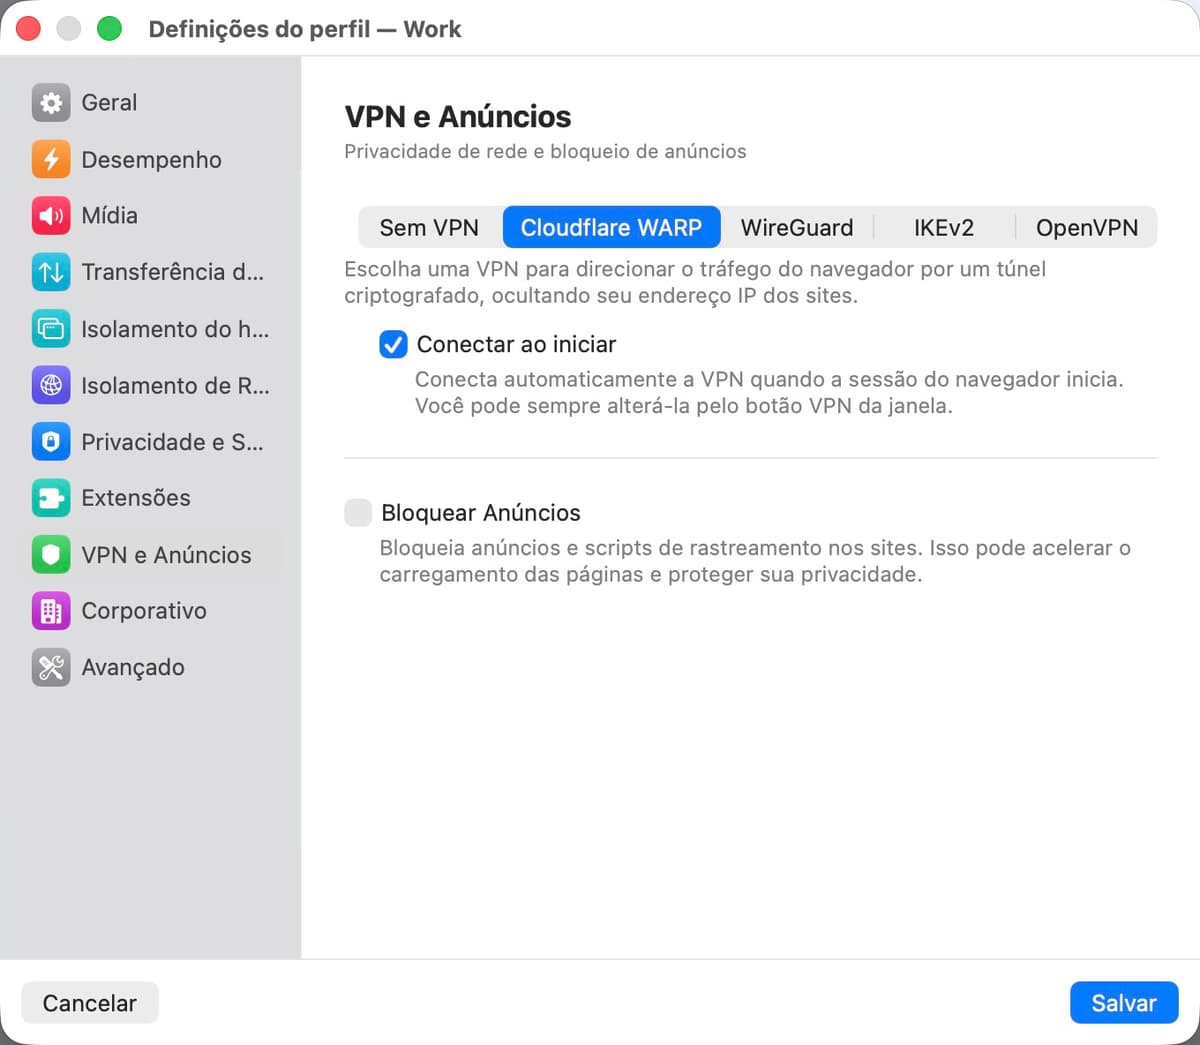Open the Extensões puzzle icon
Viewport: 1200px width, 1045px height.
(x=51, y=498)
